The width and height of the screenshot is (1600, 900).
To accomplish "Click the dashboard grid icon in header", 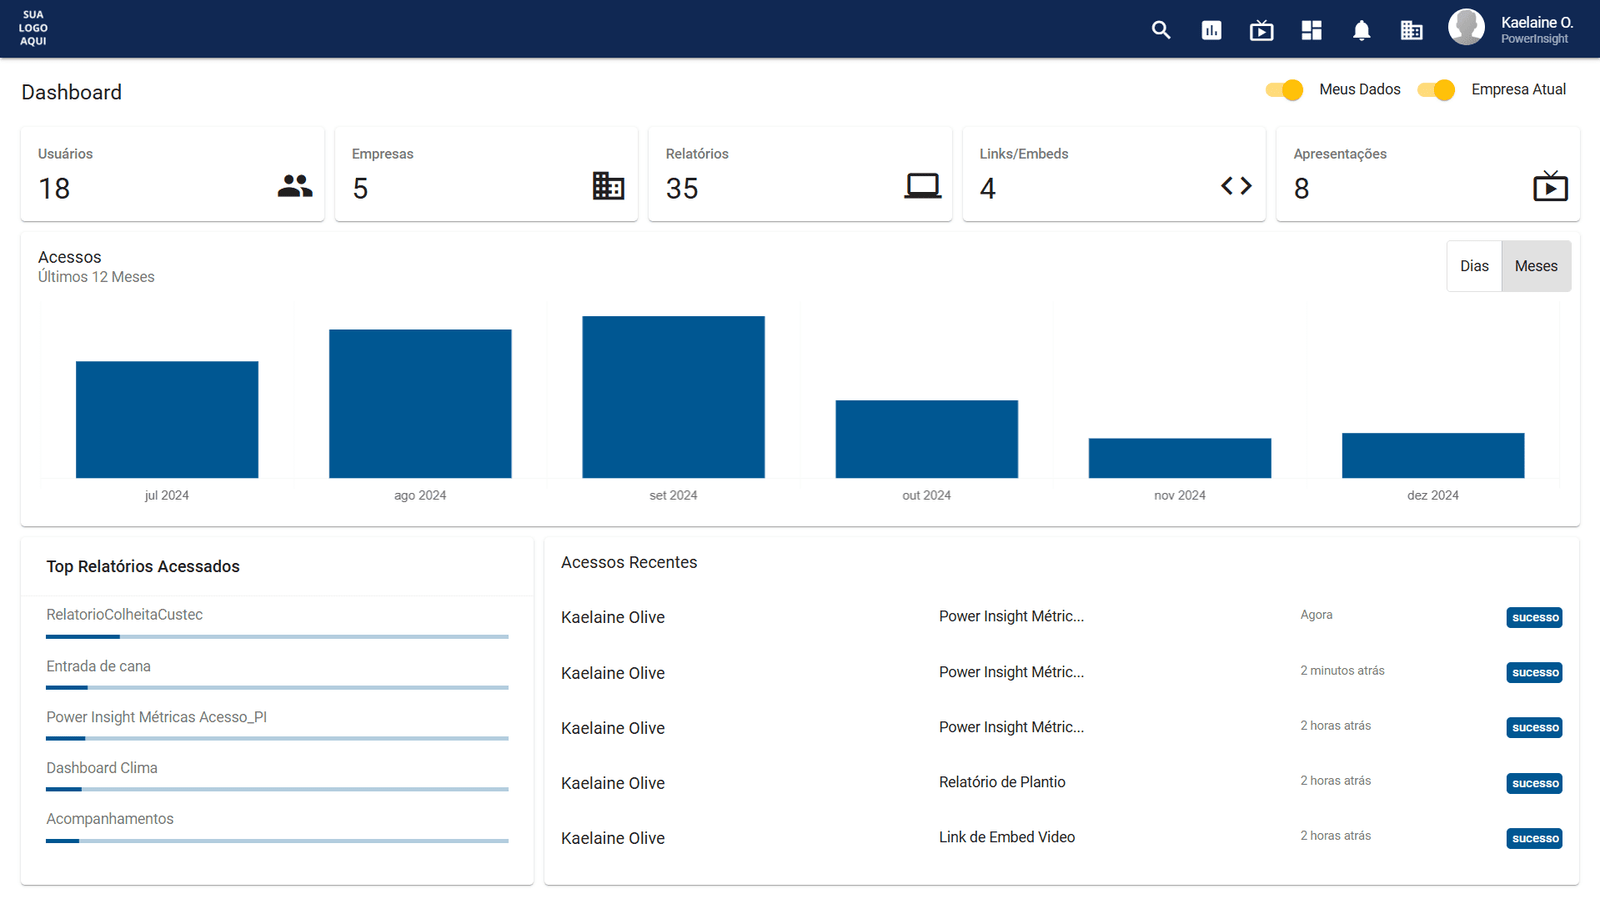I will [1311, 30].
